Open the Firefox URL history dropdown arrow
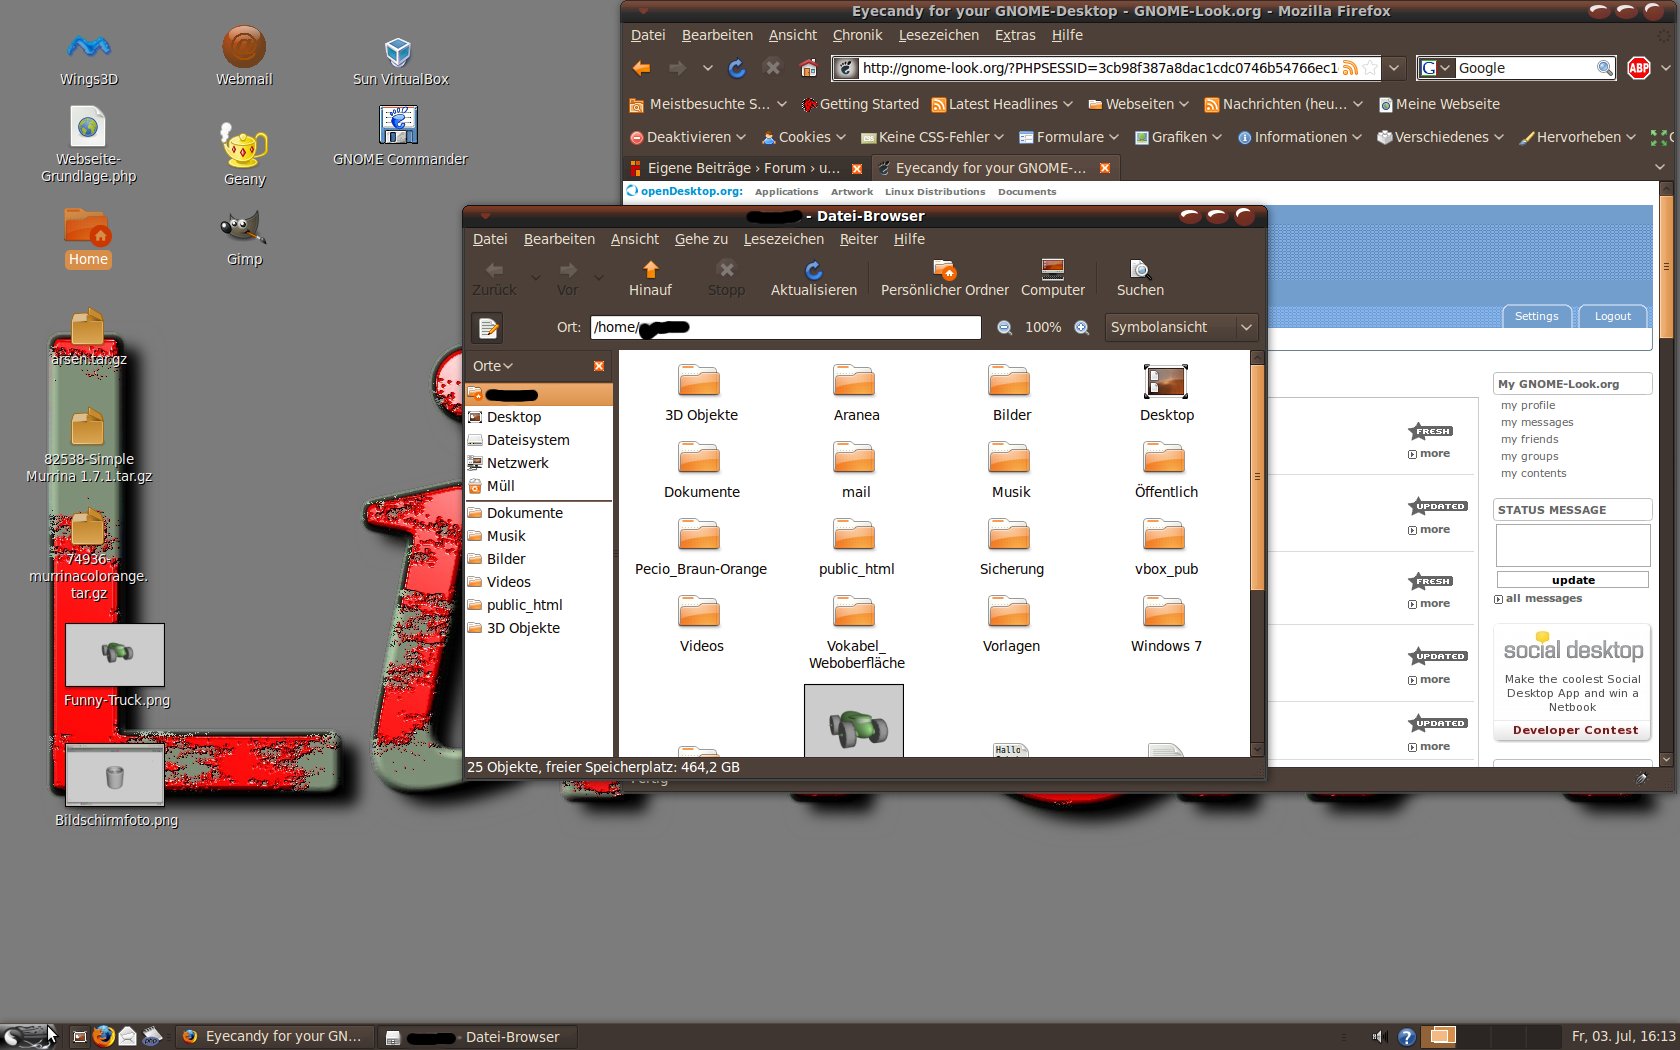This screenshot has width=1680, height=1050. 1394,68
